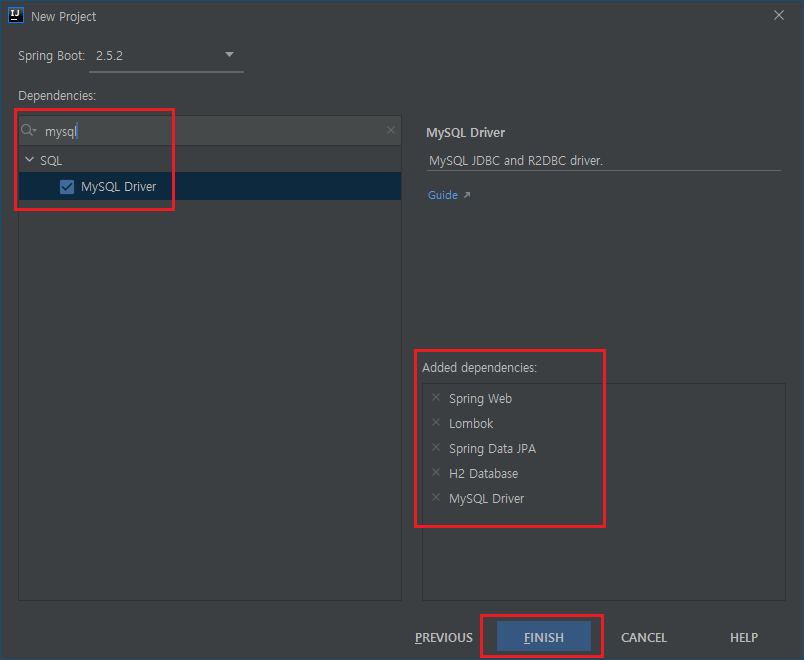Uncheck the MySQL Driver checkbox
Screen dimensions: 804x660
[x=67, y=187]
